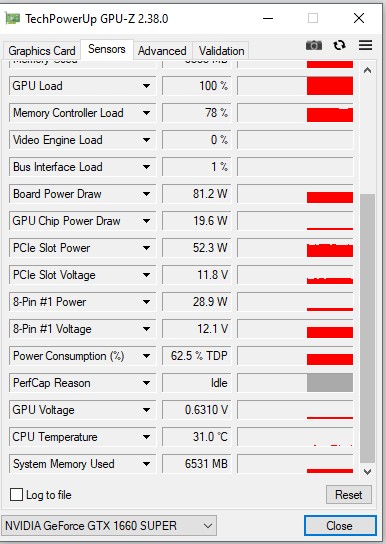
Task: Click the PCIe Slot Power graph
Action: (x=295, y=248)
